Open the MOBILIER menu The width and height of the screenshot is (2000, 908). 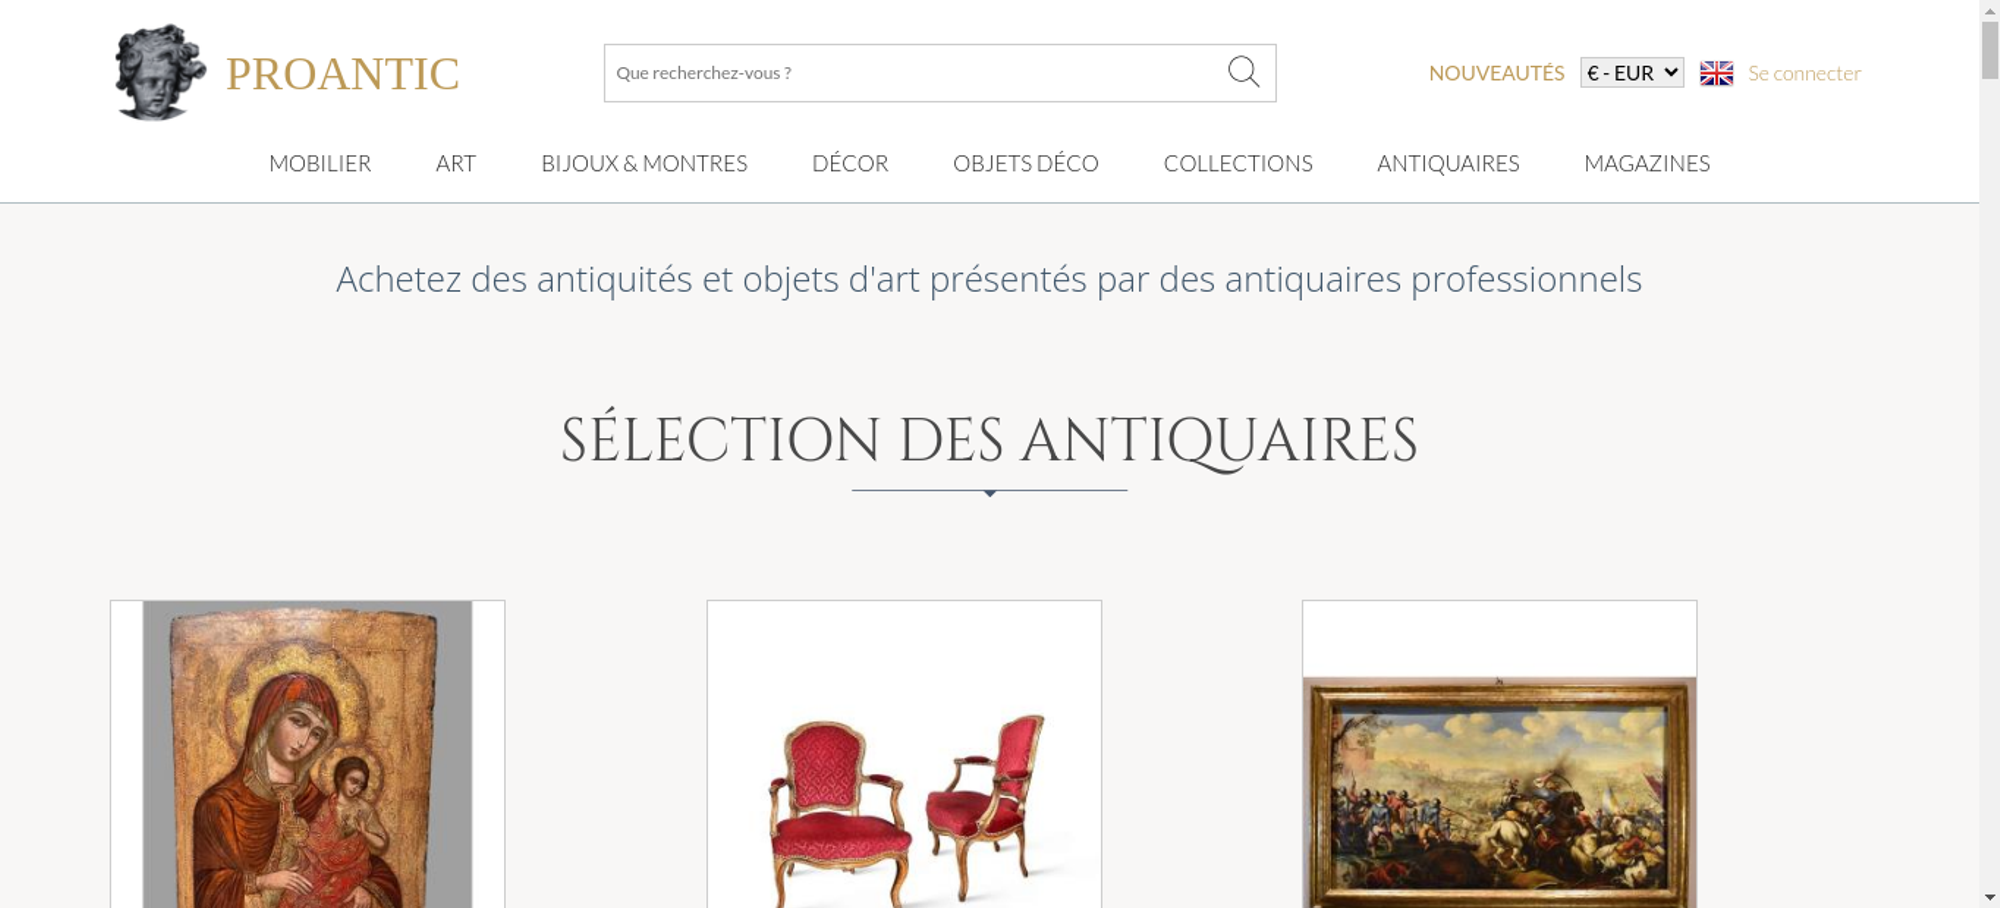(x=320, y=163)
